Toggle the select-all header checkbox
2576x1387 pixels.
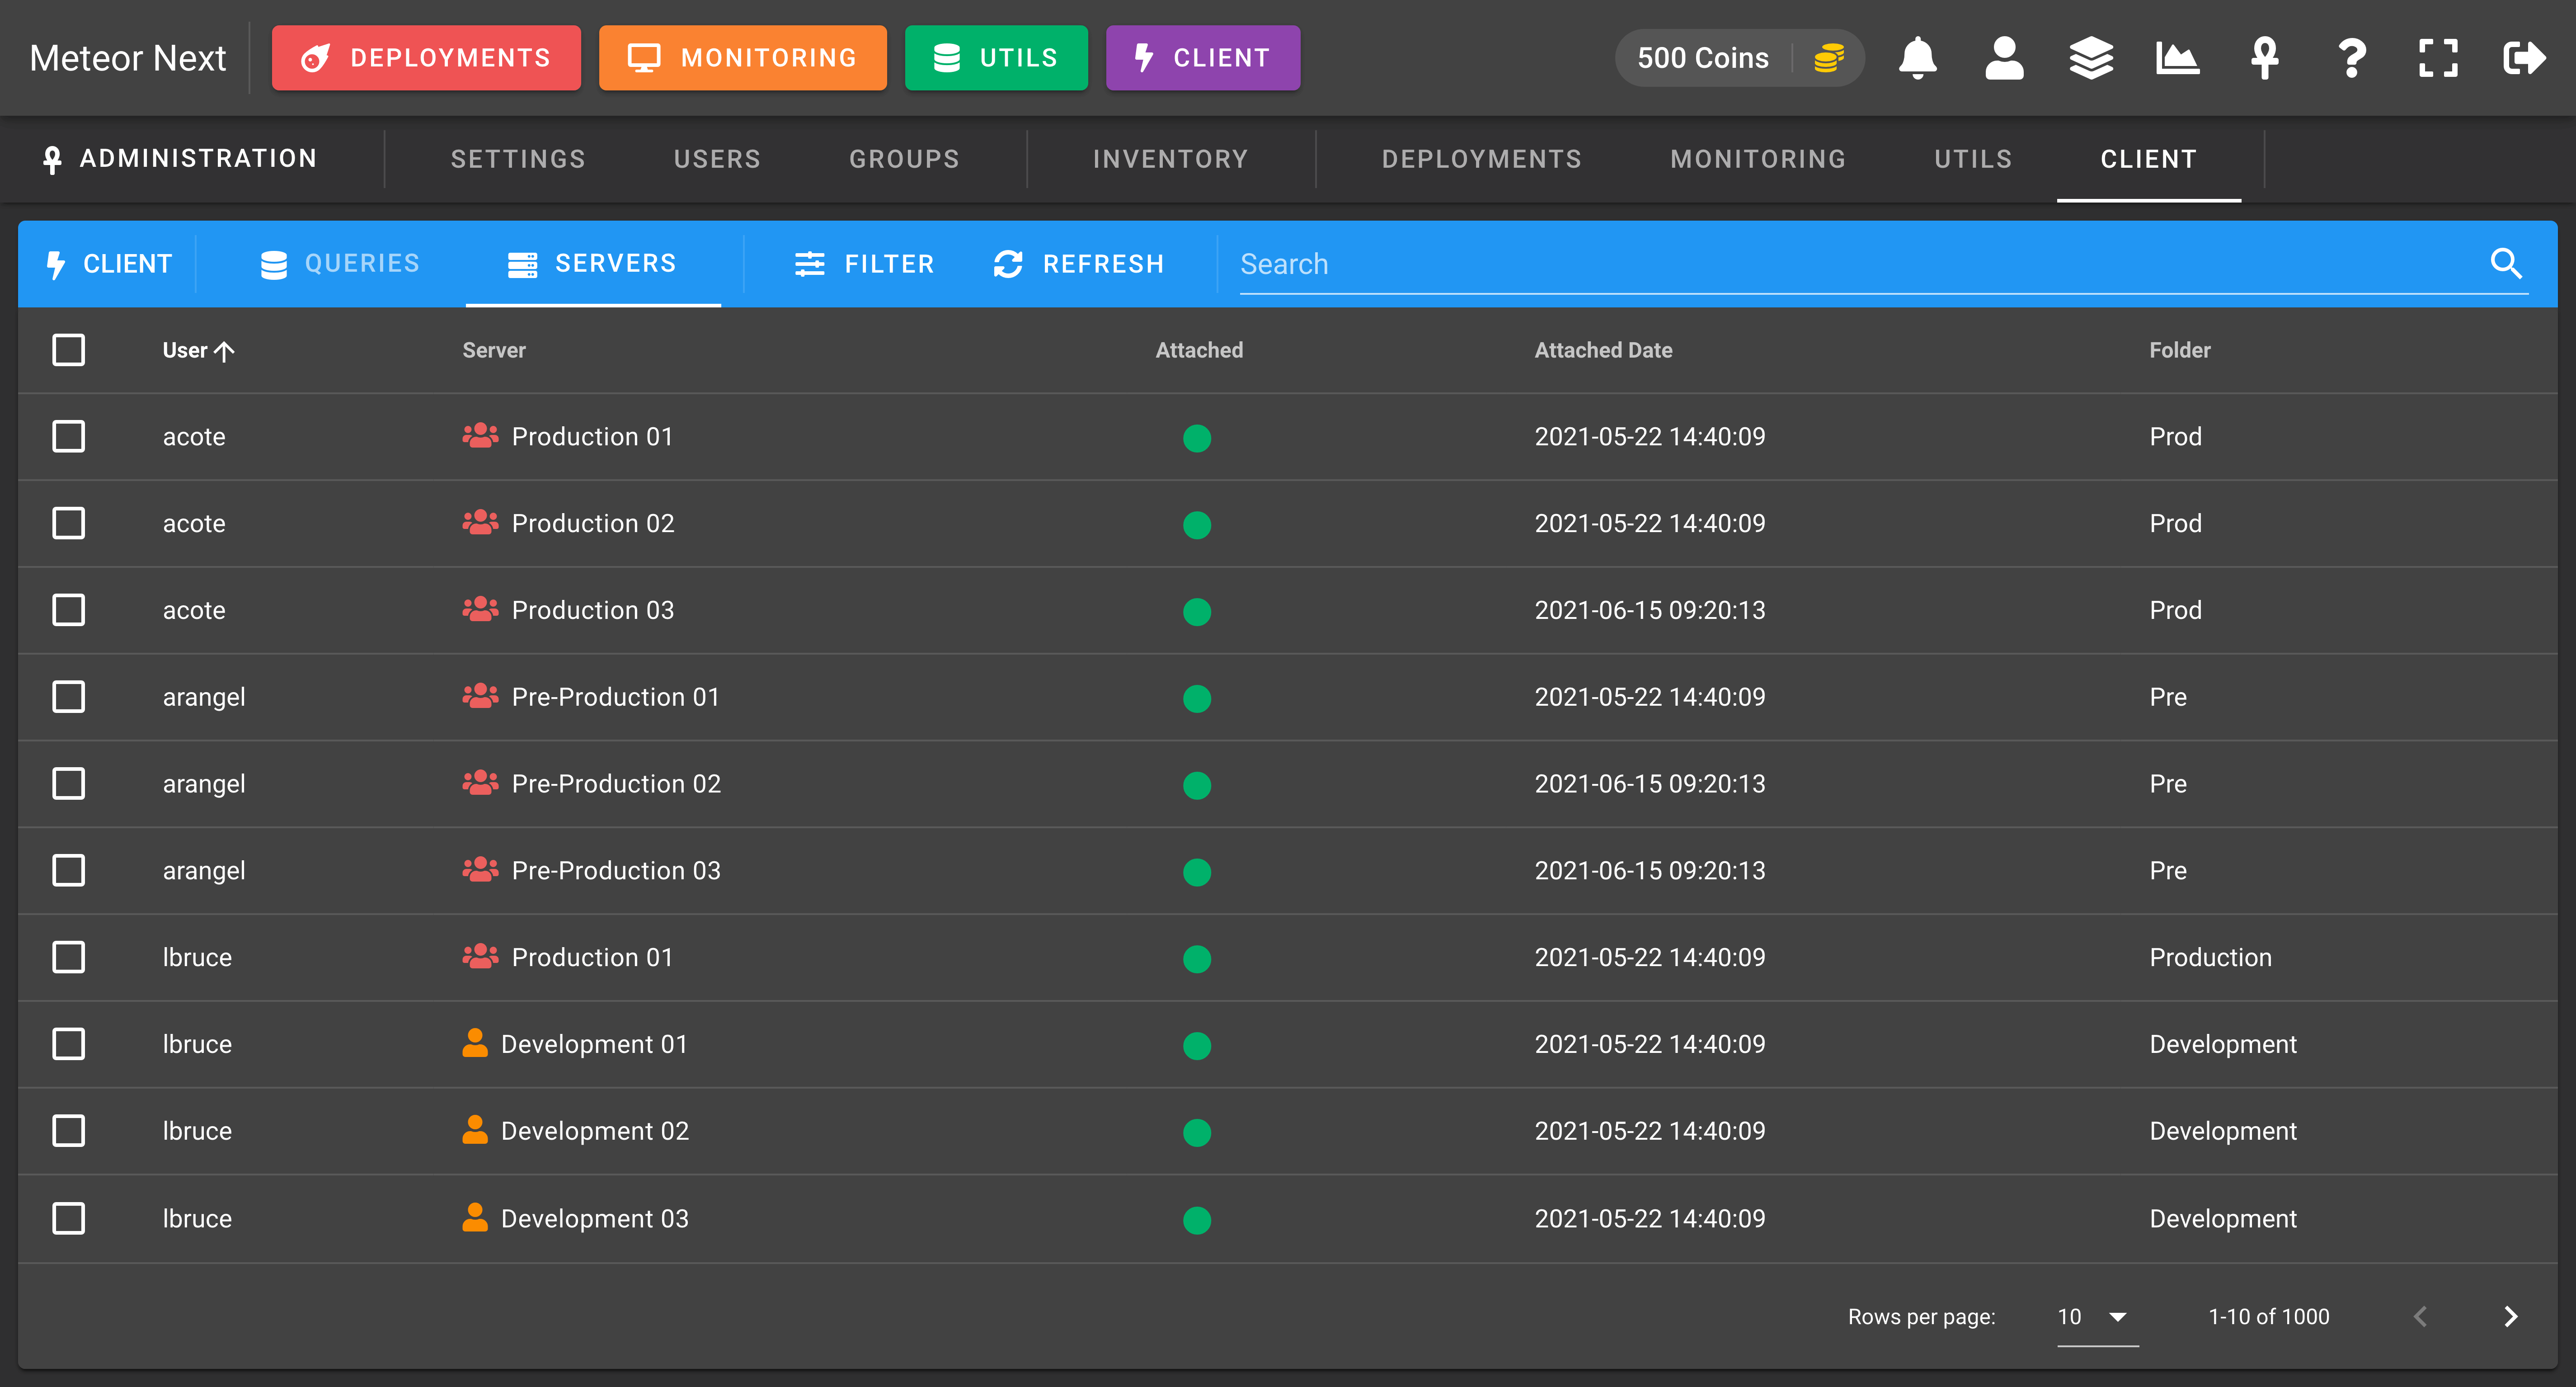pyautogui.click(x=68, y=350)
